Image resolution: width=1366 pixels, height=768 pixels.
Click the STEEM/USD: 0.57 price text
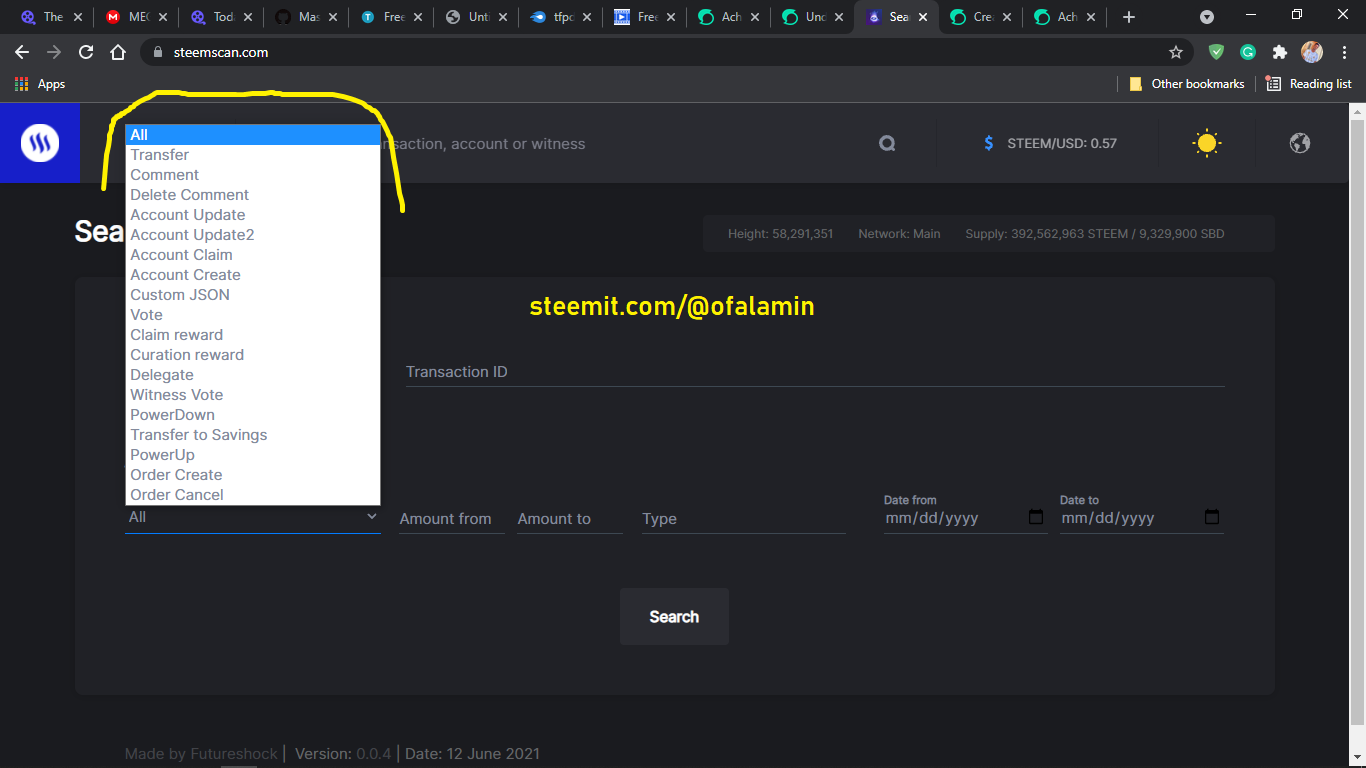(x=1062, y=144)
